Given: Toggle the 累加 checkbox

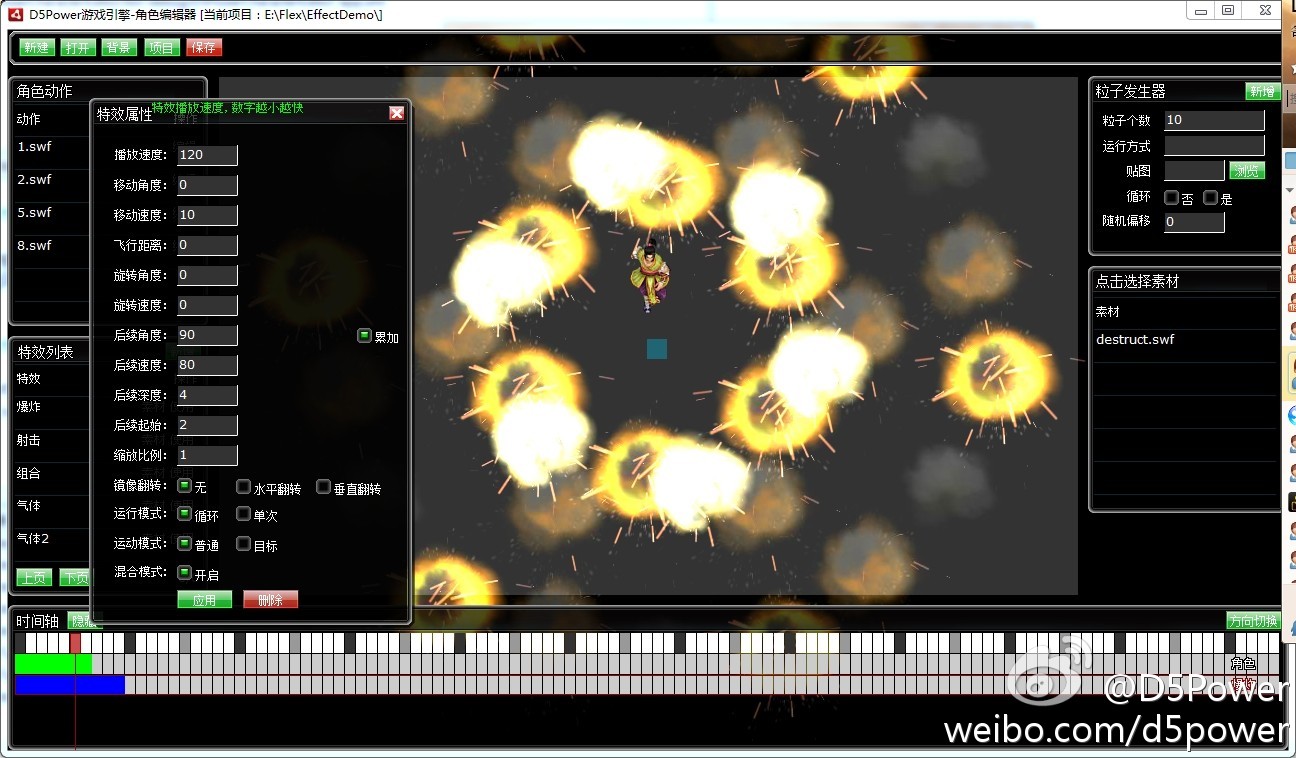Looking at the screenshot, I should coord(364,336).
